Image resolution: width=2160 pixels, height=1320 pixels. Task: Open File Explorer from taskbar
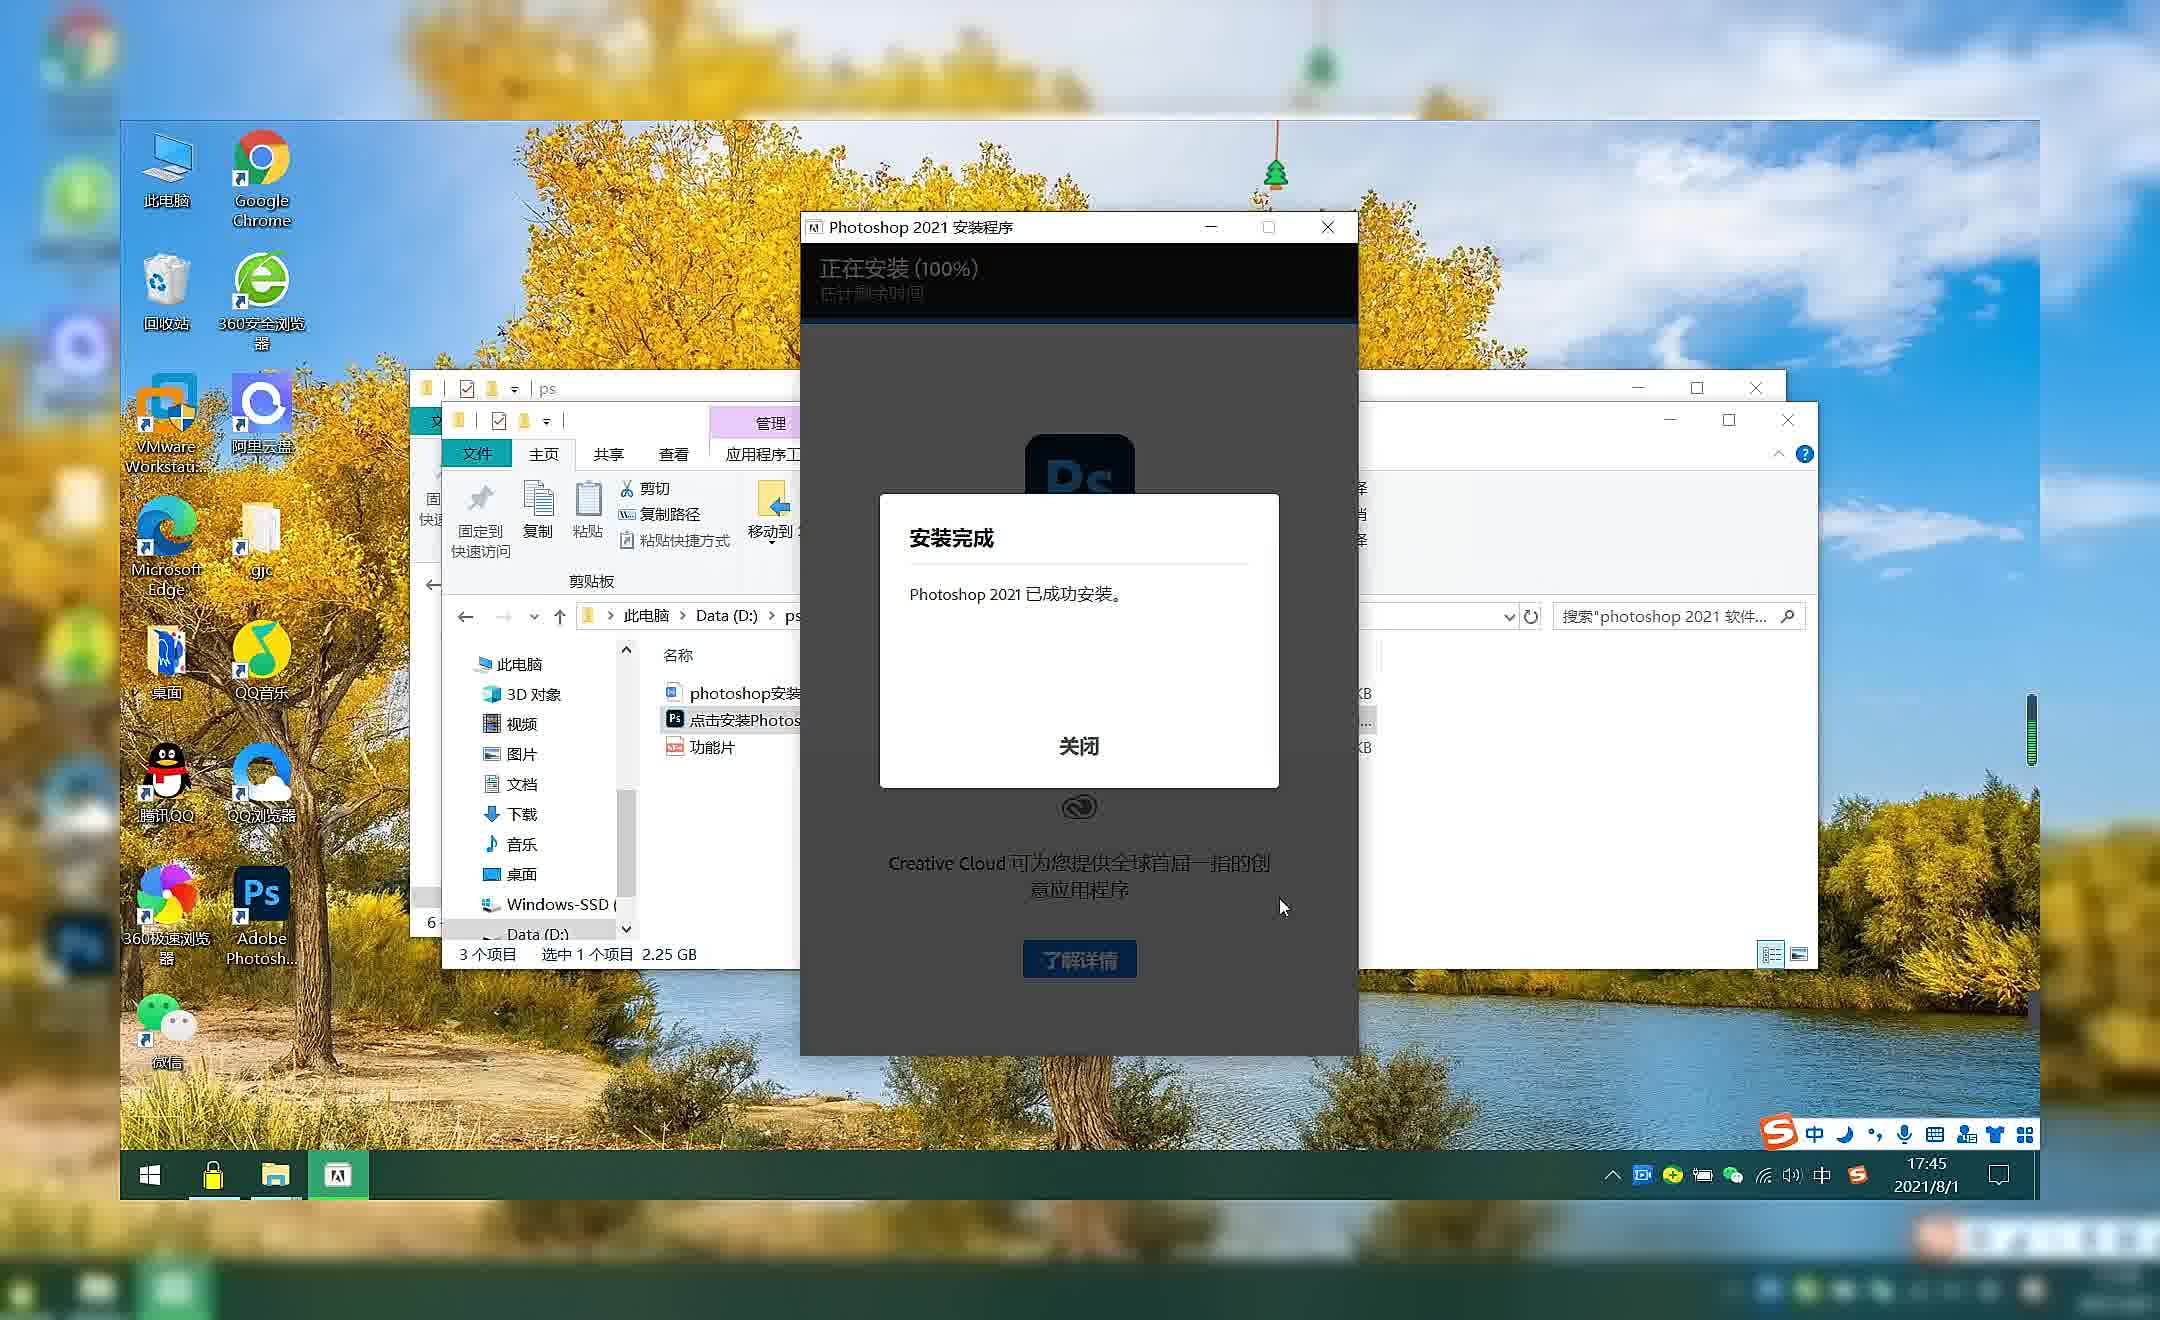[x=275, y=1175]
